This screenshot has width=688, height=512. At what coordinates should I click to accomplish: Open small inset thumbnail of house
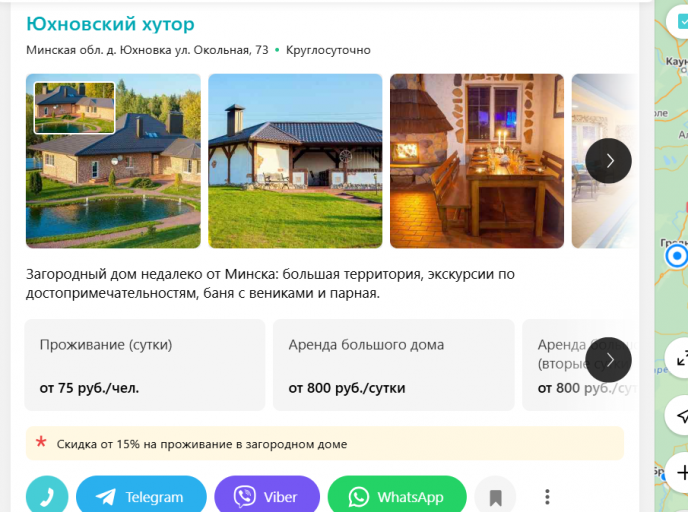75,108
